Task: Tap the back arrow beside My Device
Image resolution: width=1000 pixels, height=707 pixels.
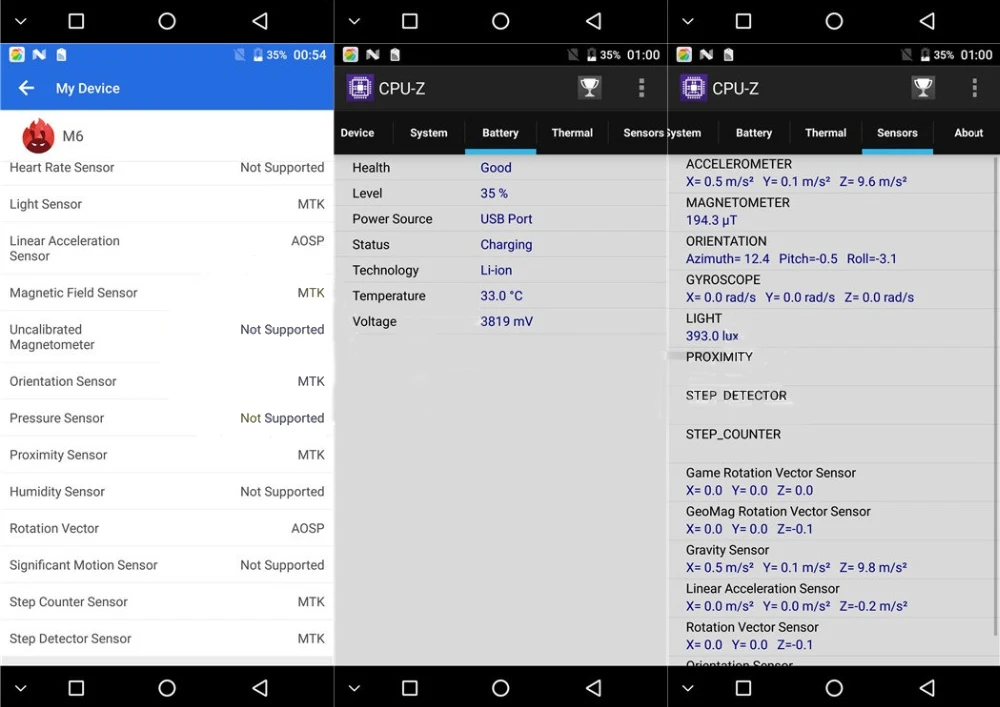Action: coord(26,88)
